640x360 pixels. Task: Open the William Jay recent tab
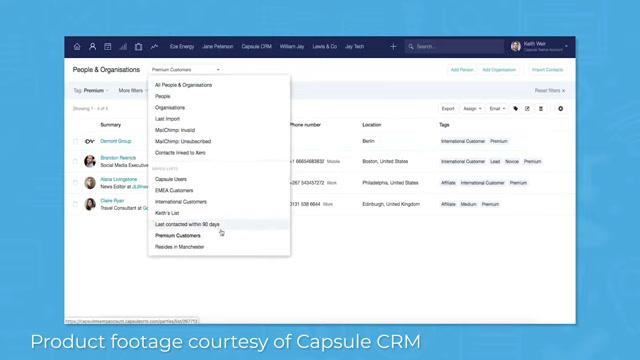coord(292,47)
